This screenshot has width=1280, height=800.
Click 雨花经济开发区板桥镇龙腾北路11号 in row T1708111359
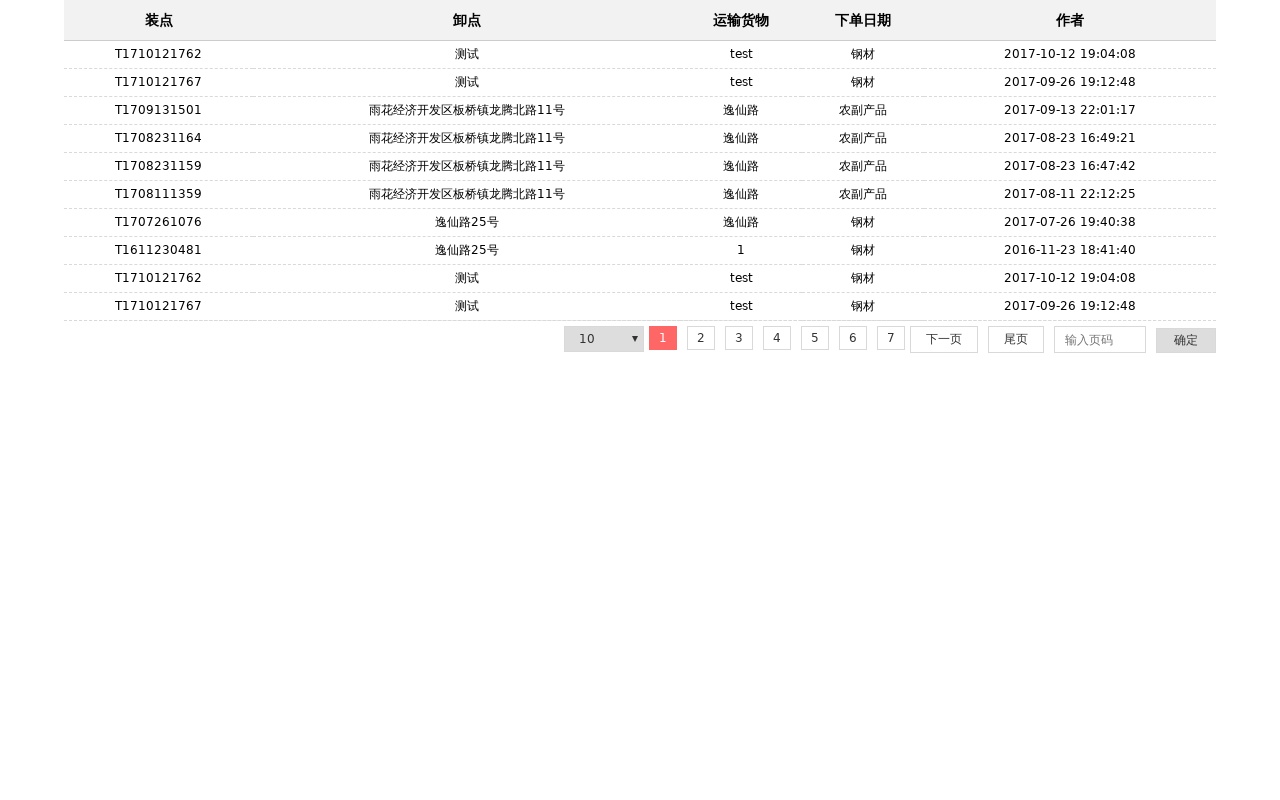pos(467,194)
